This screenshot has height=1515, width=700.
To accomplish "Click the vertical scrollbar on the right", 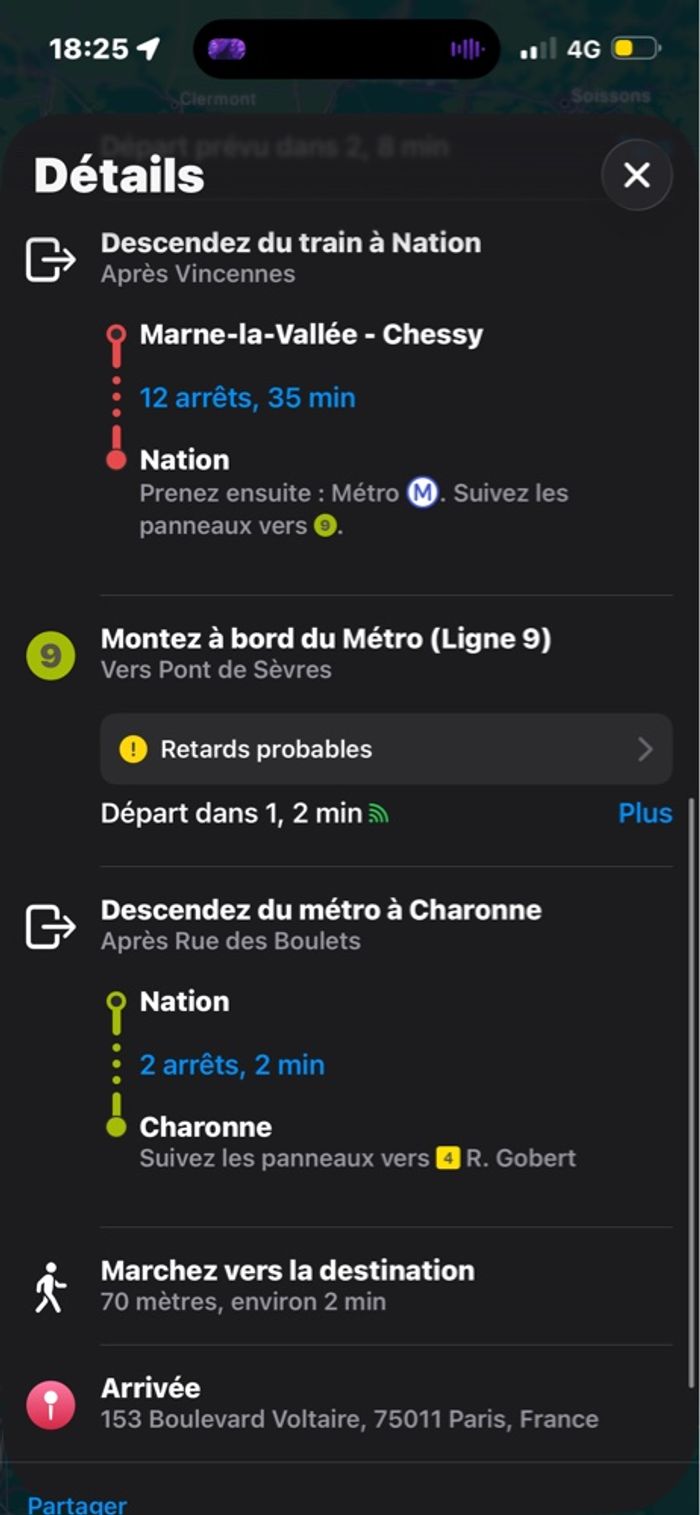I will [x=692, y=1090].
